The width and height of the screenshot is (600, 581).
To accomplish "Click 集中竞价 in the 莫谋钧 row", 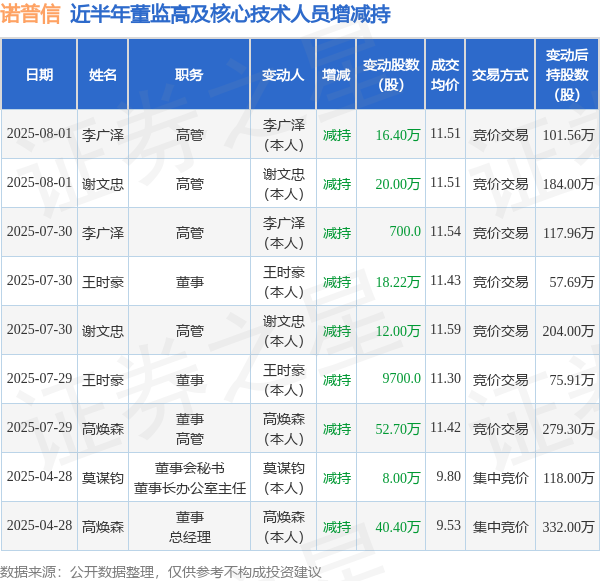I will (x=500, y=478).
